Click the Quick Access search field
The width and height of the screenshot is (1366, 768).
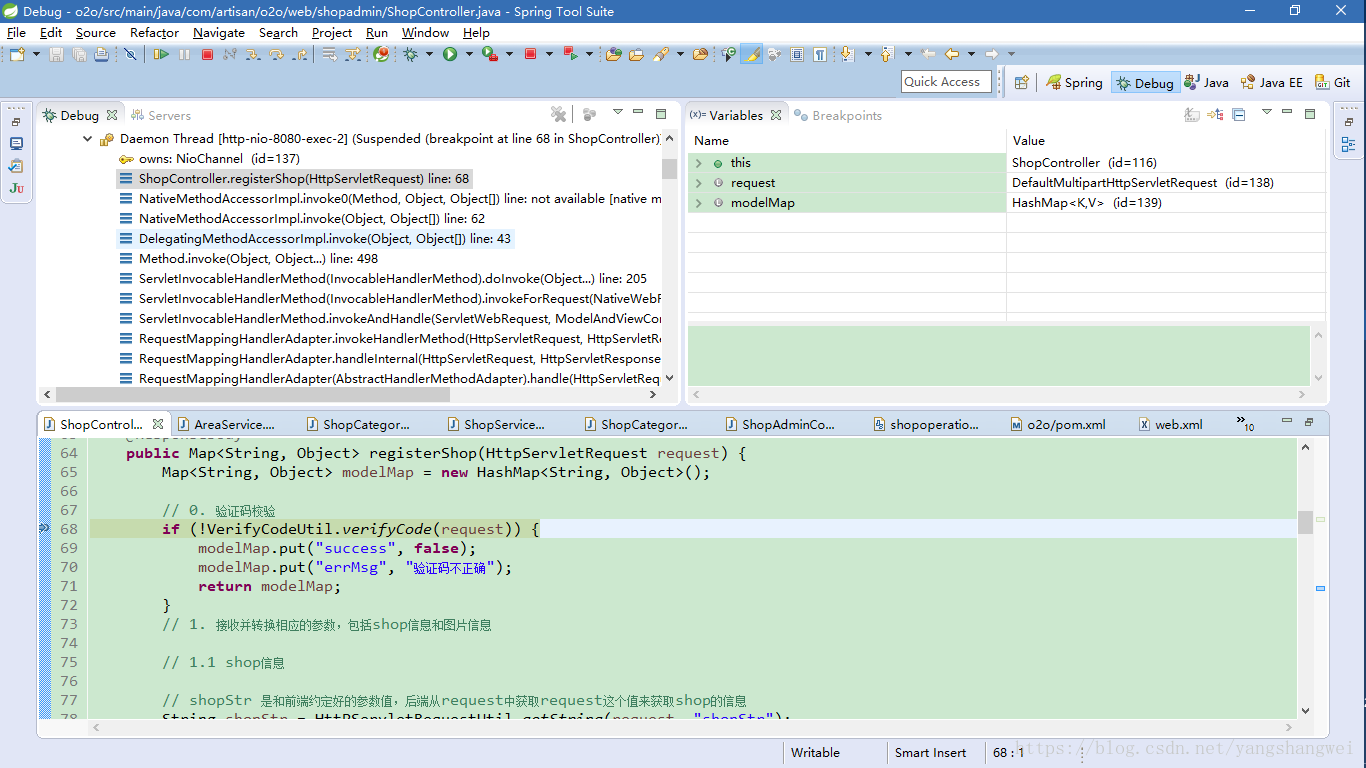[945, 82]
